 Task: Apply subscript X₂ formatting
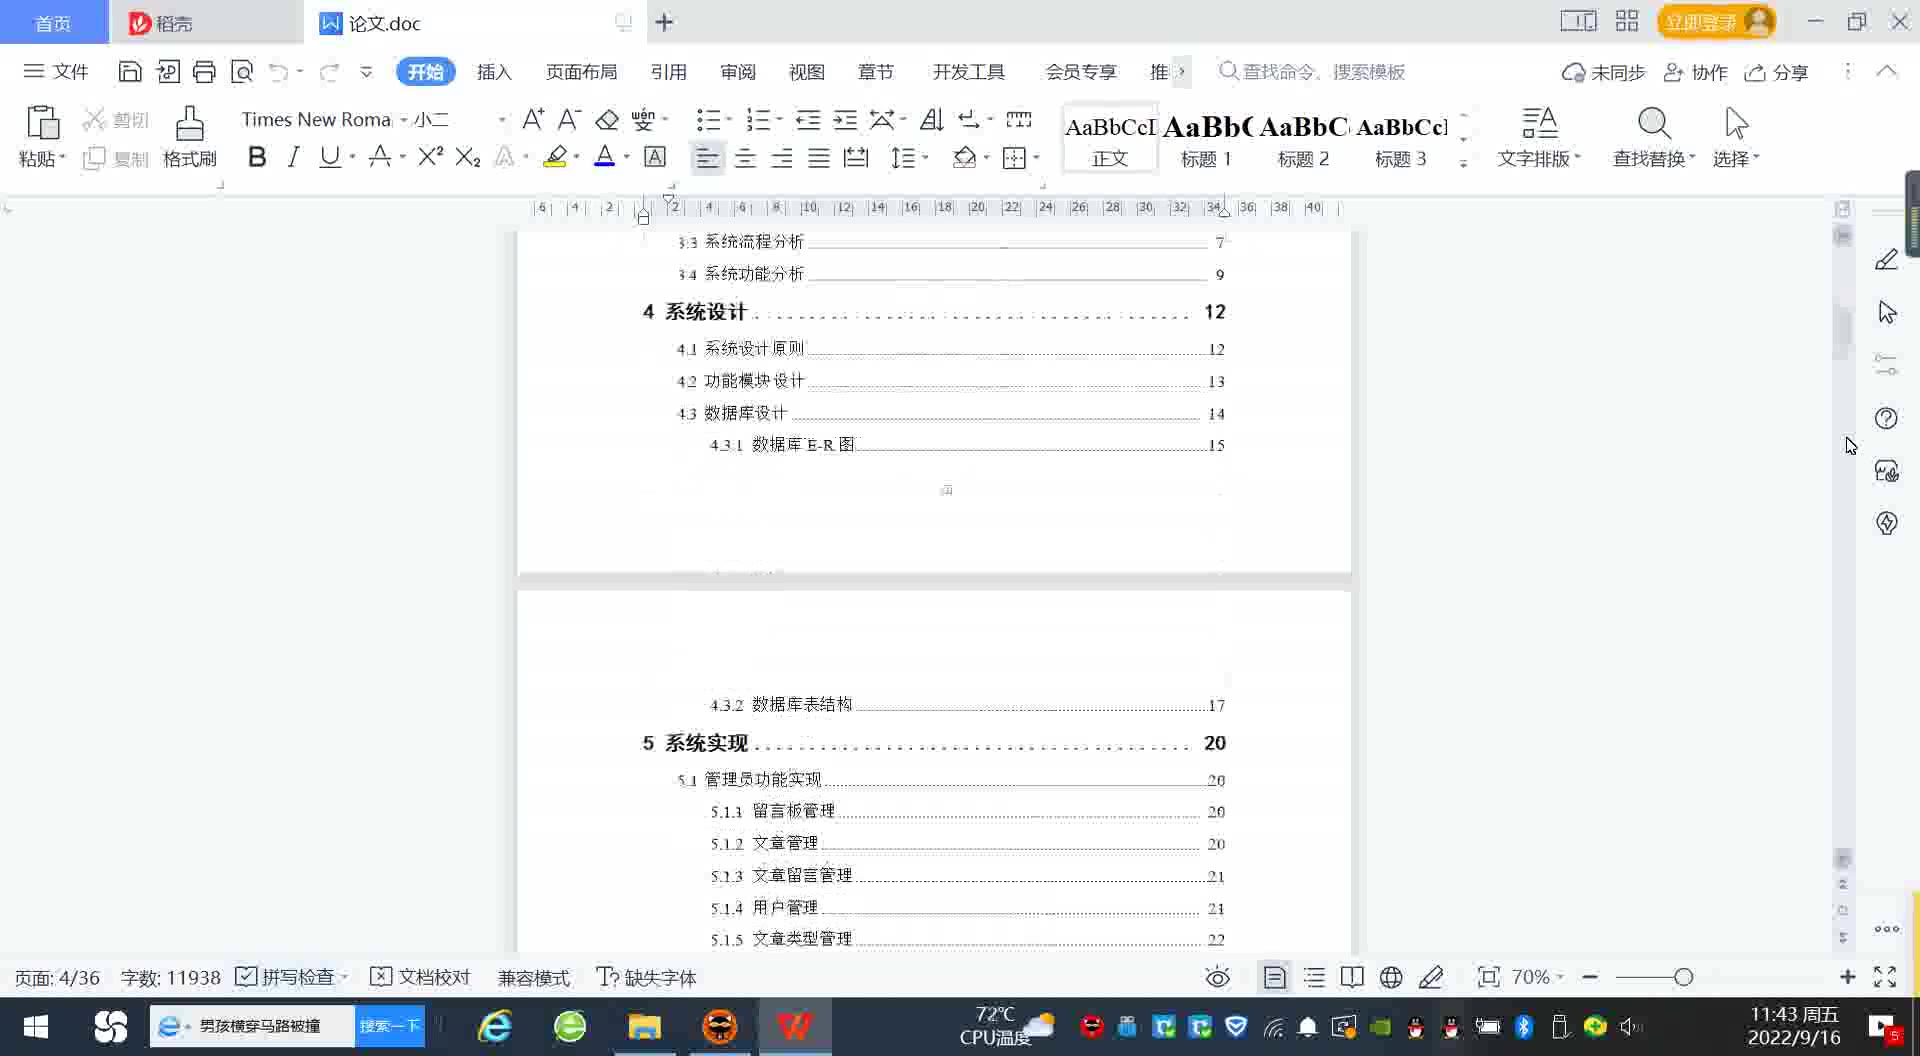[x=467, y=157]
